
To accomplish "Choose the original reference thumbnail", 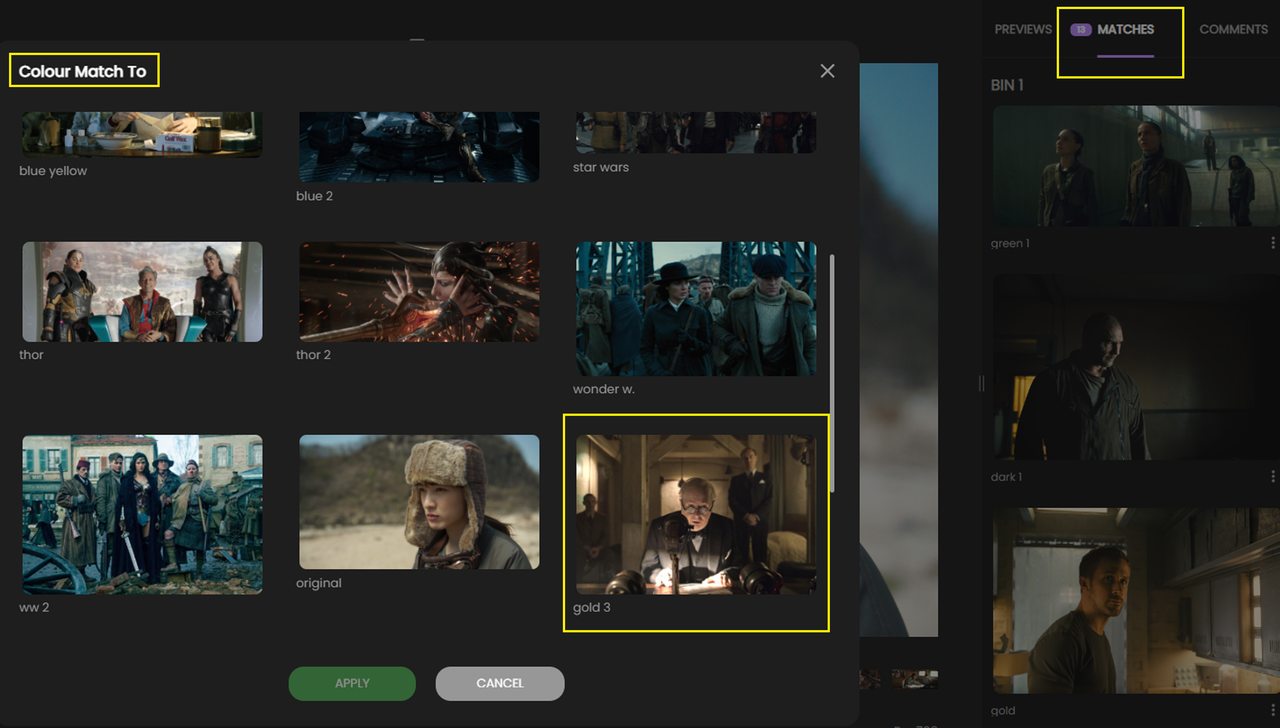I will point(419,502).
